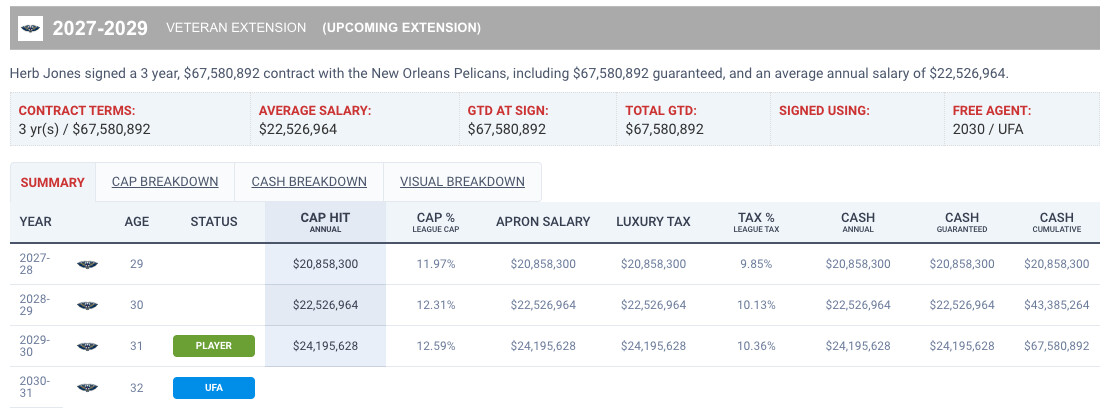The height and width of the screenshot is (410, 1110).
Task: Click the Free Agent 2030 / UFA box
Action: 1021,119
